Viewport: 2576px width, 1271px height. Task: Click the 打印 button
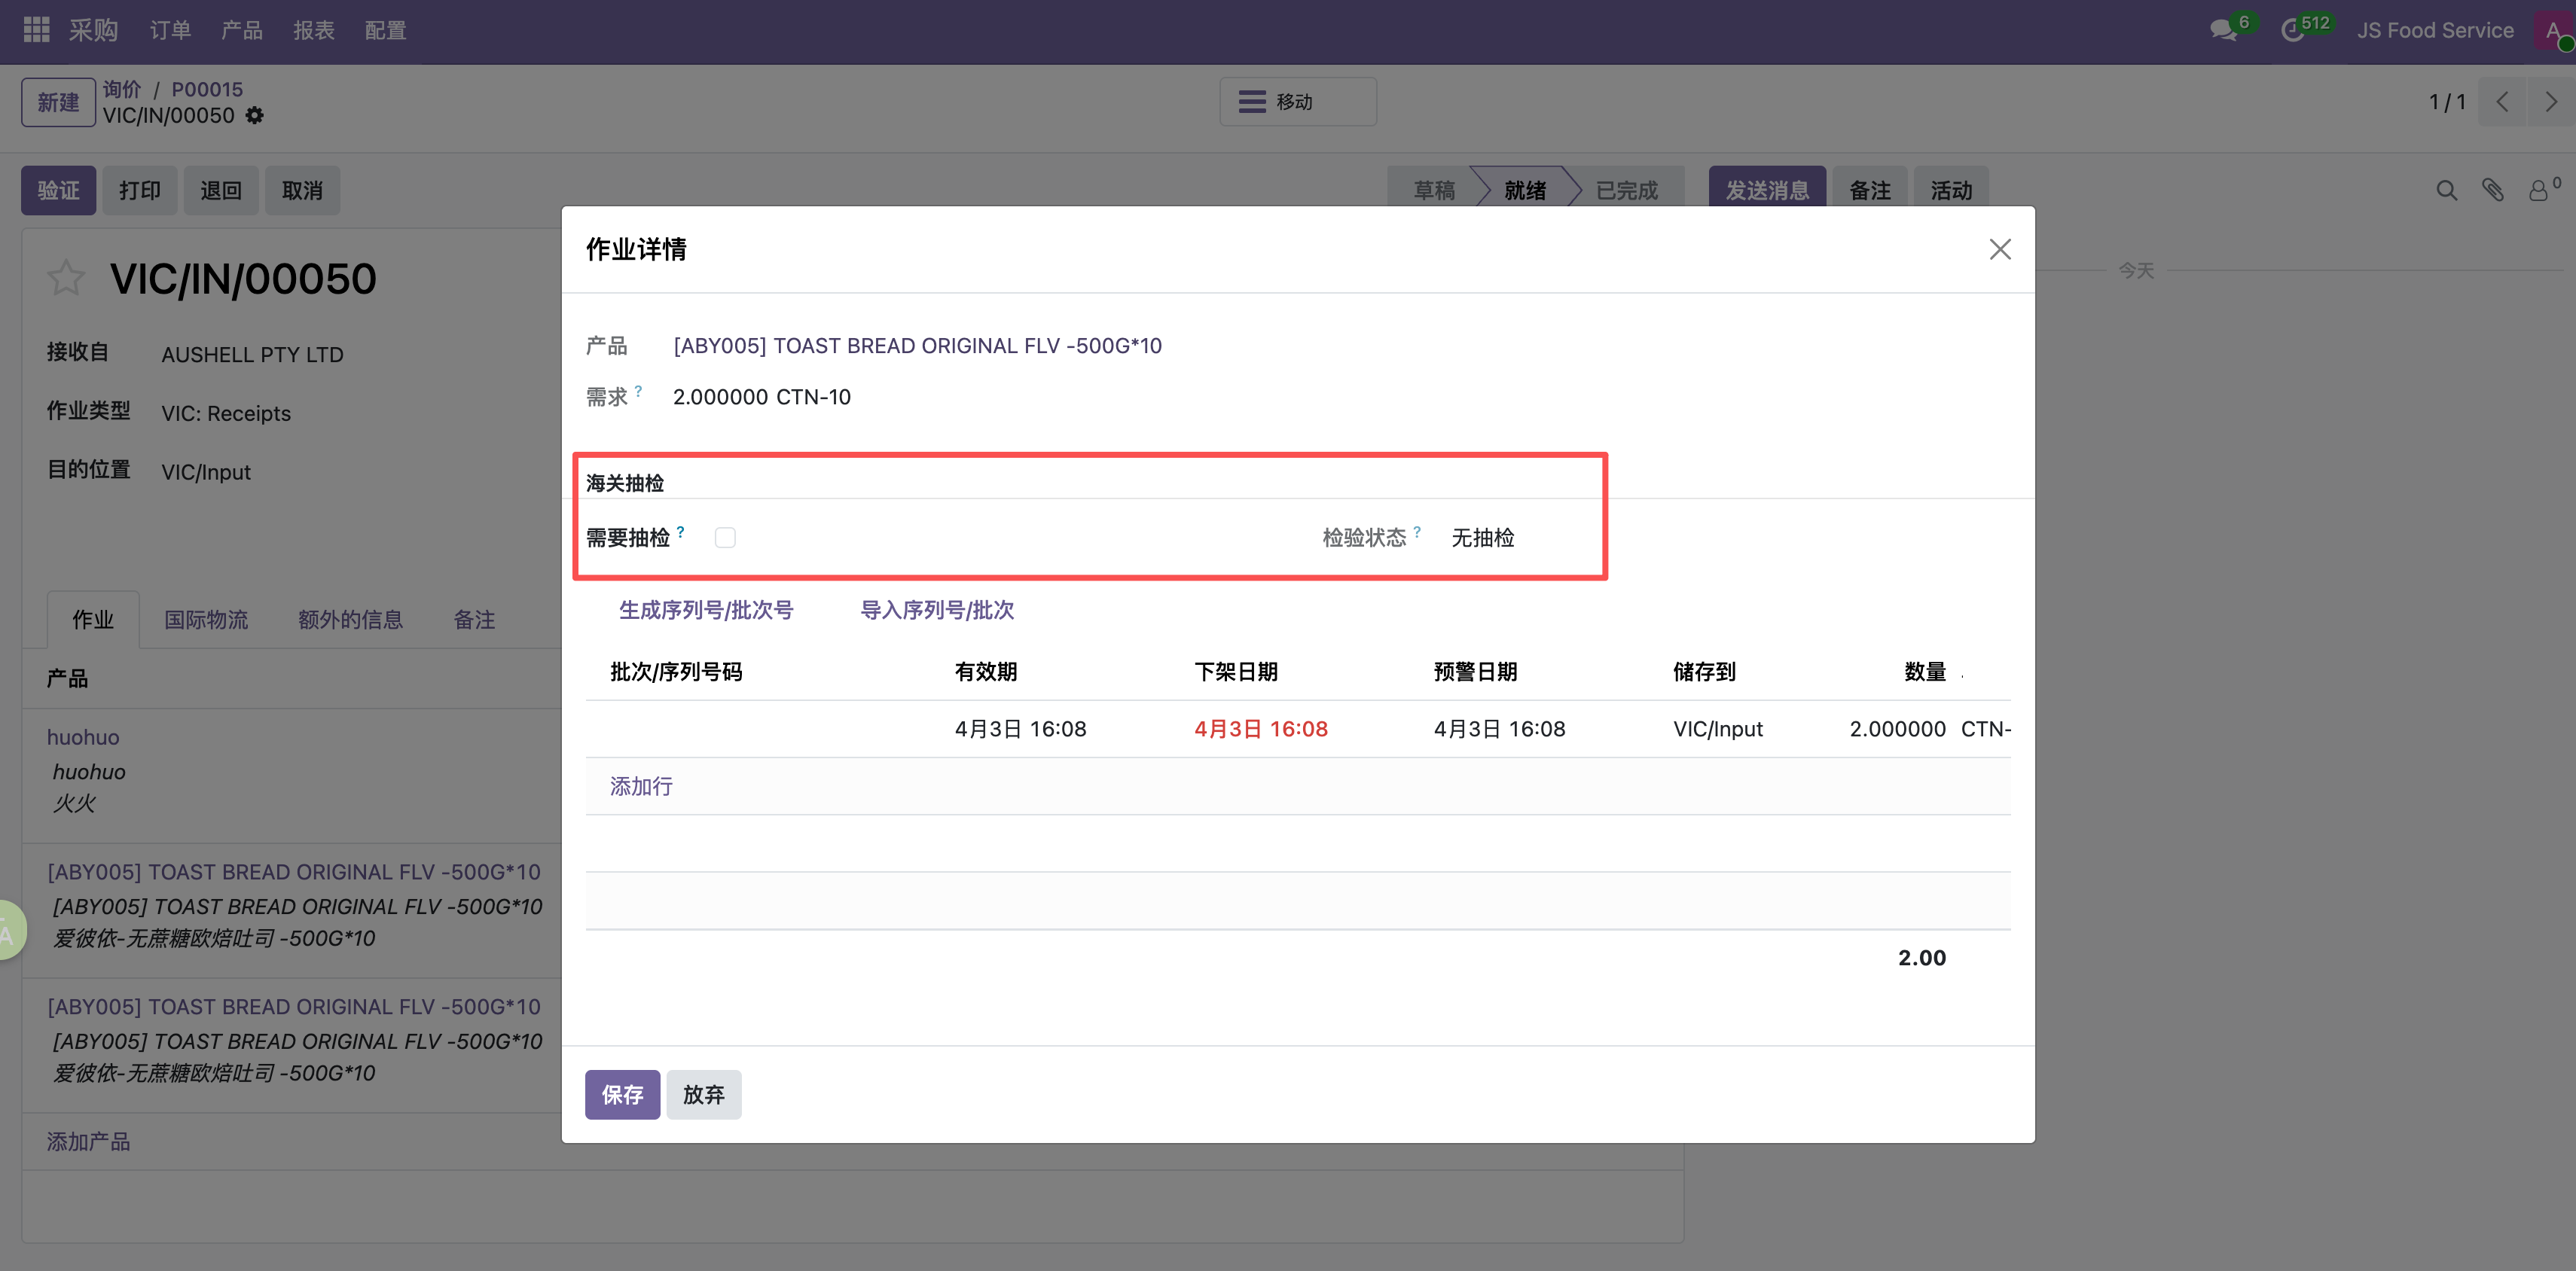(140, 190)
